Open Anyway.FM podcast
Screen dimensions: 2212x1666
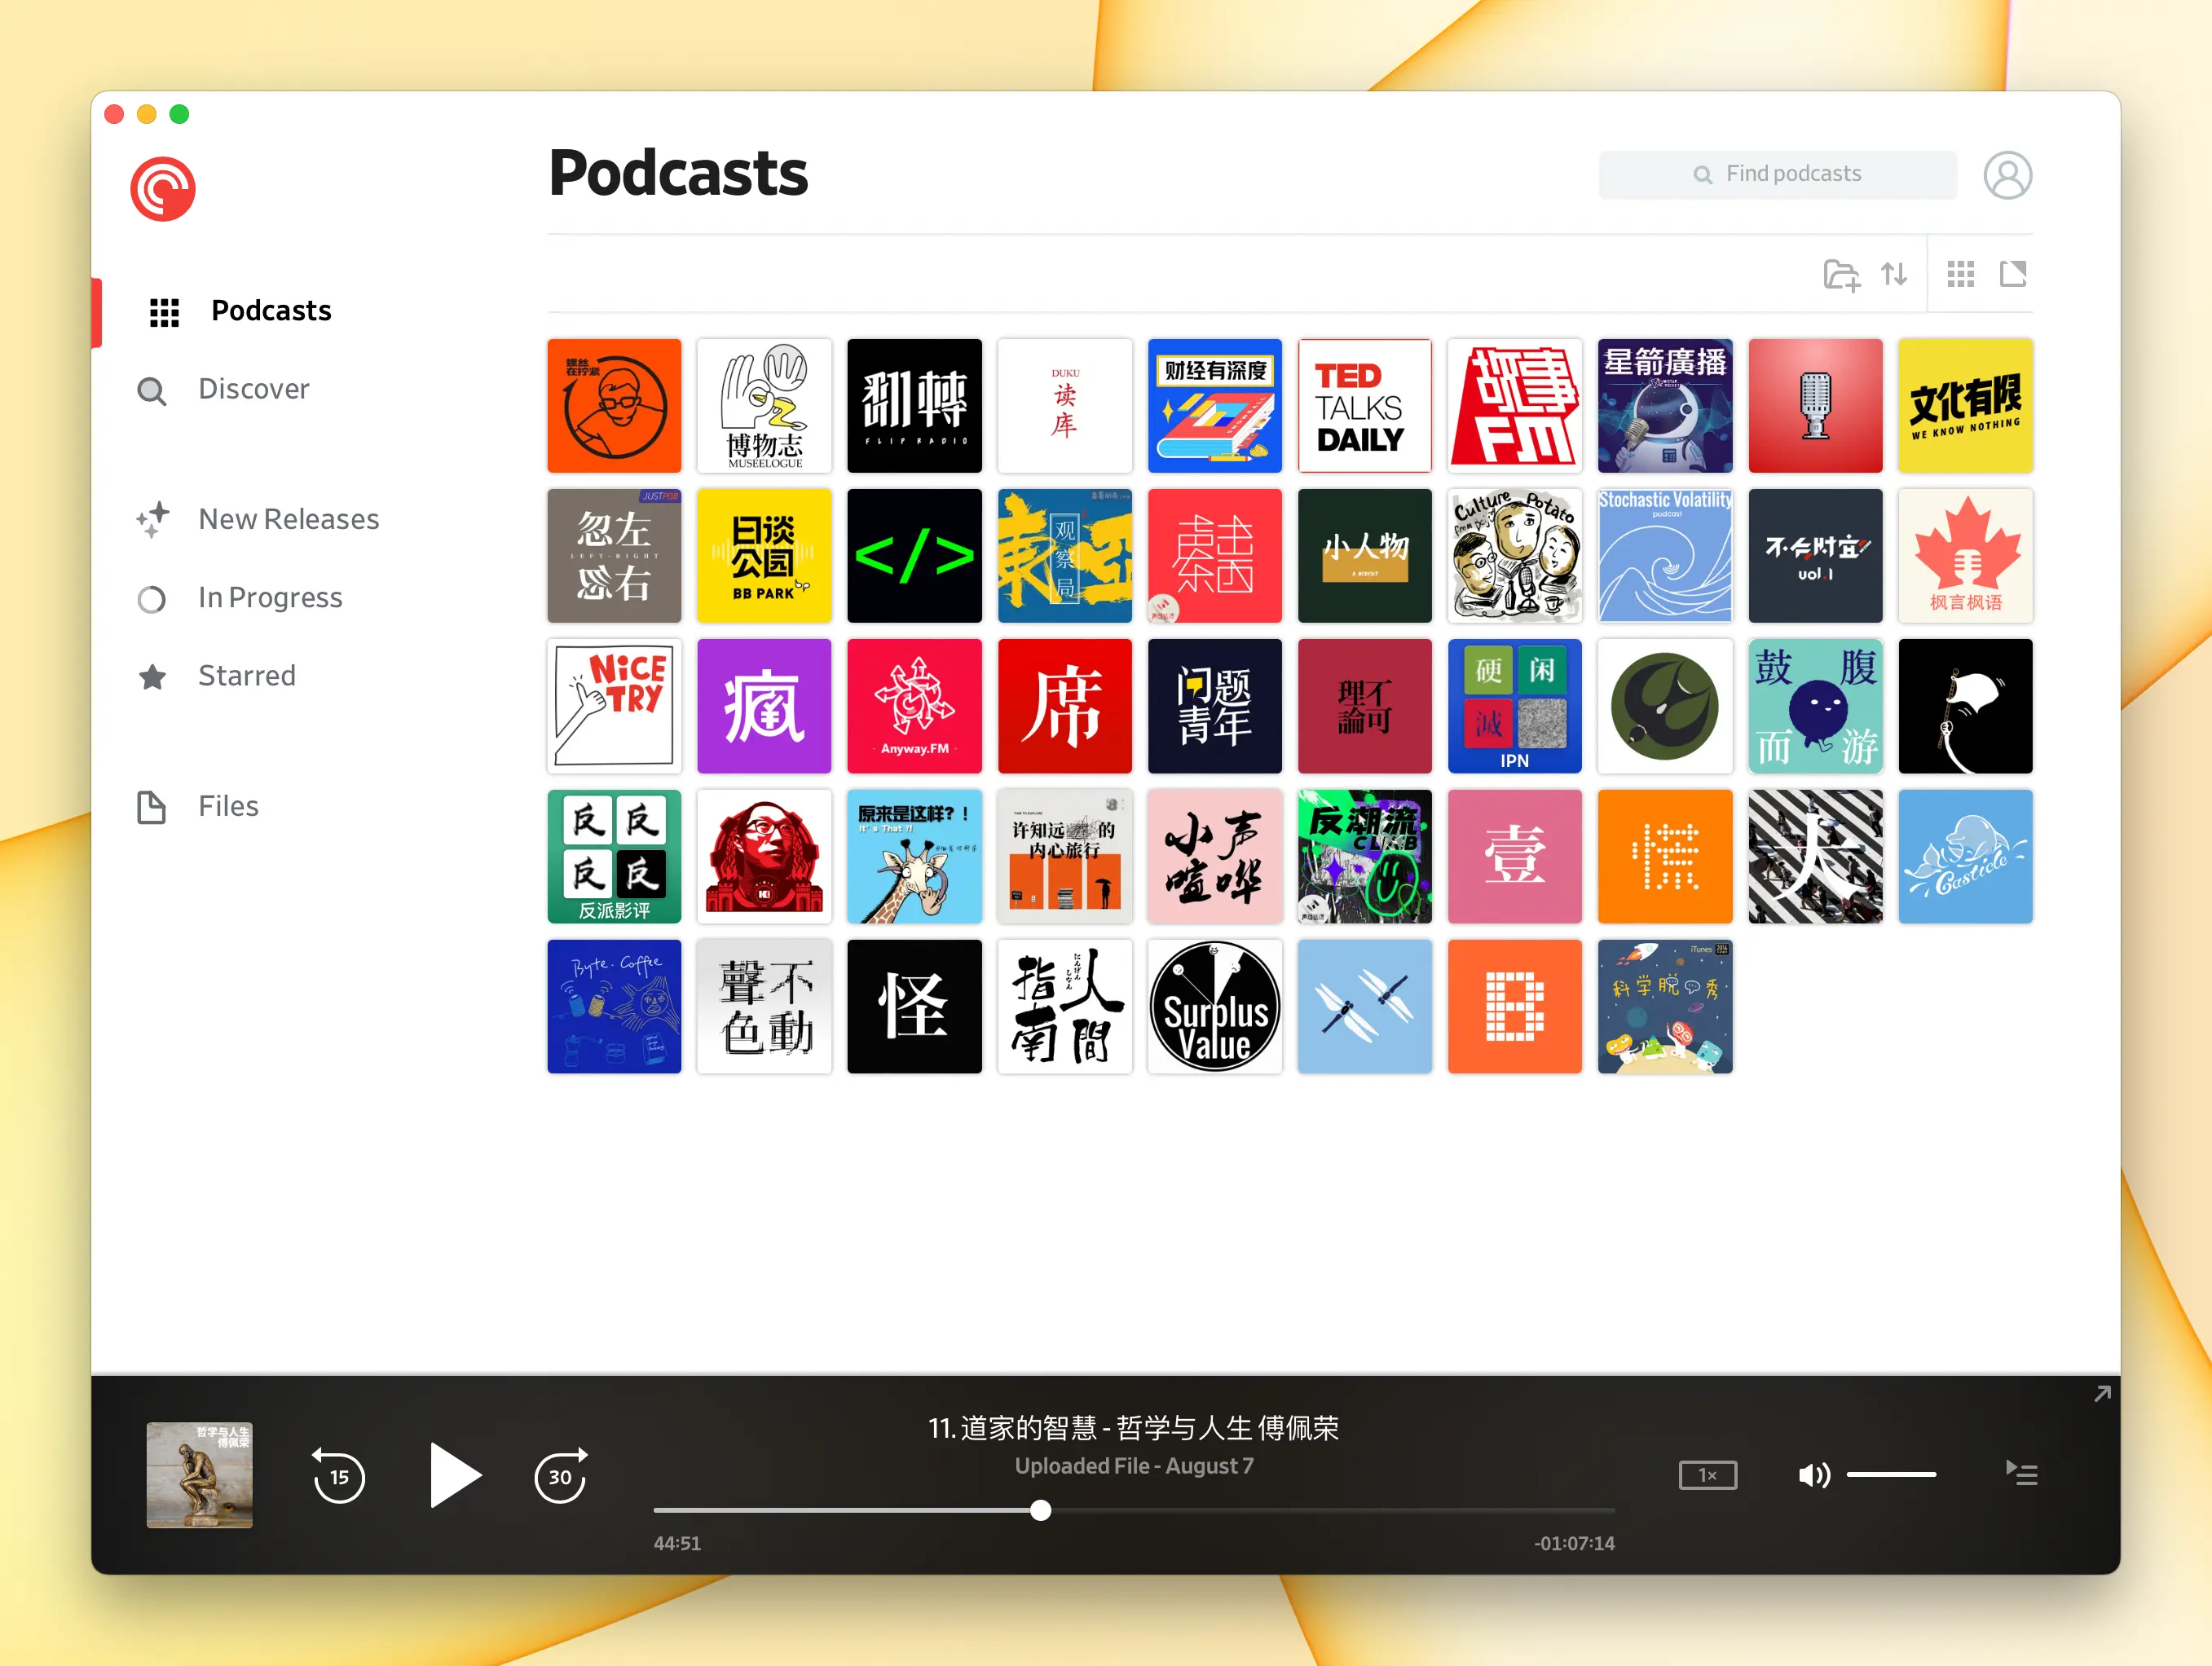(914, 706)
